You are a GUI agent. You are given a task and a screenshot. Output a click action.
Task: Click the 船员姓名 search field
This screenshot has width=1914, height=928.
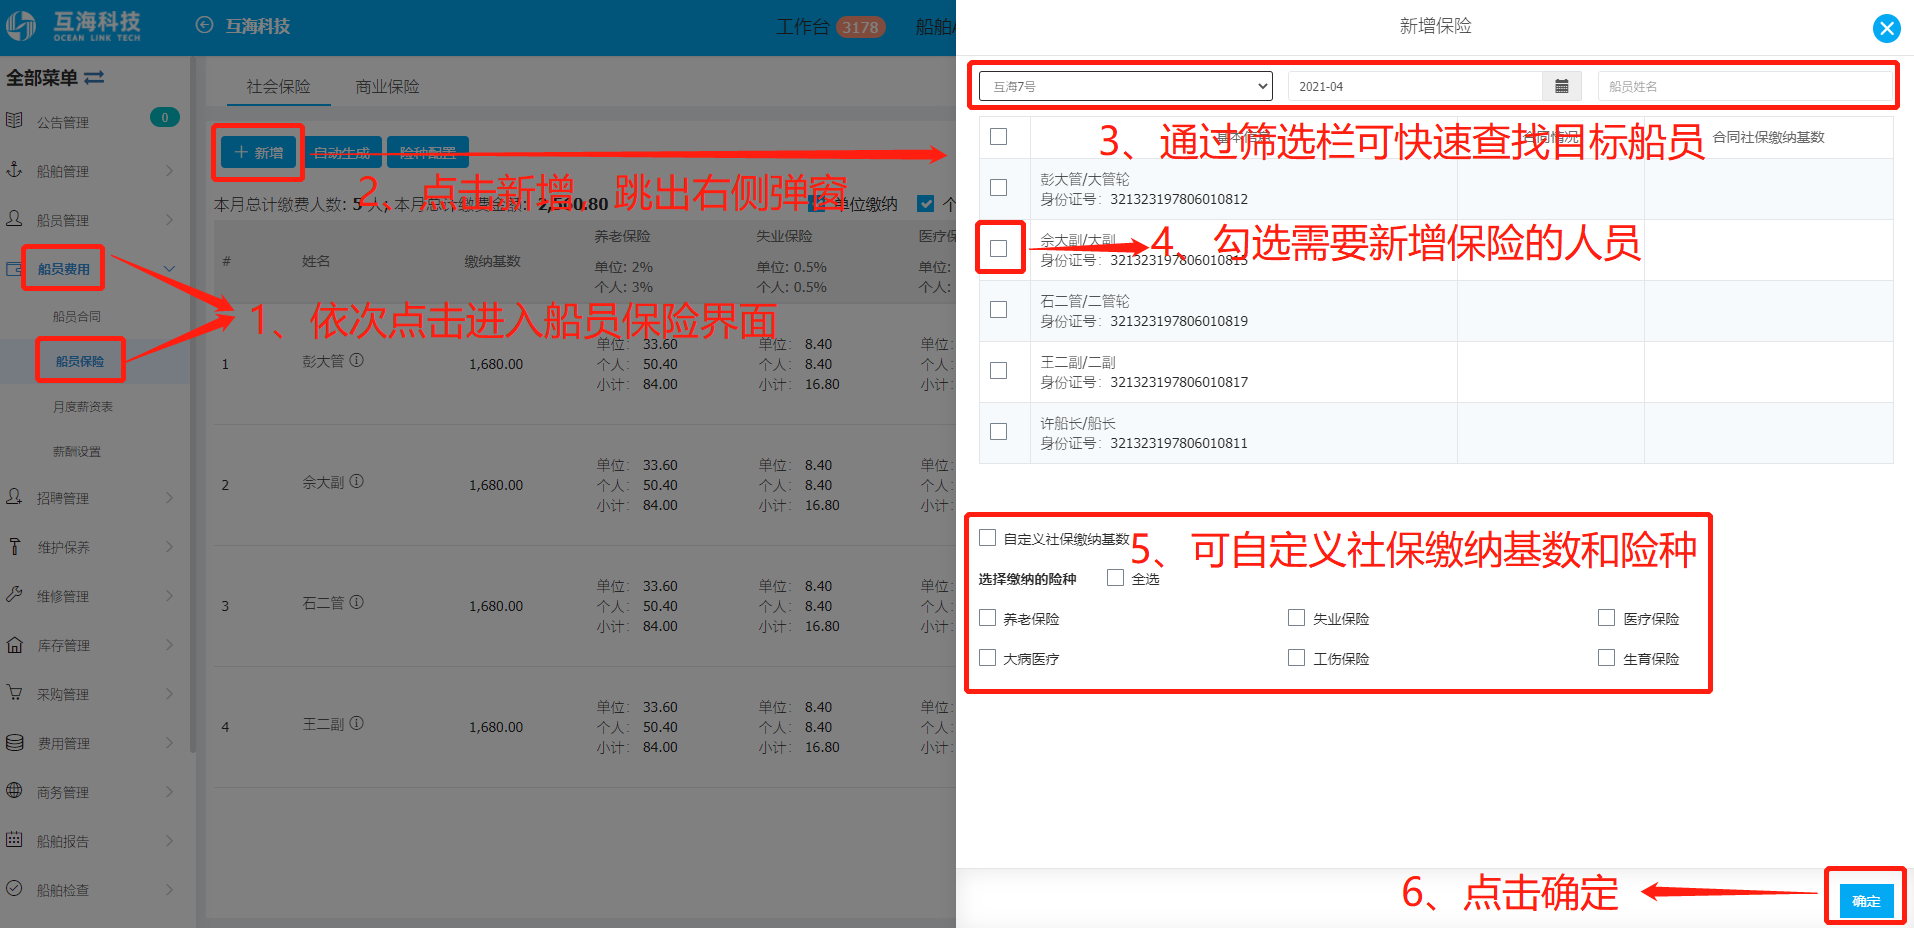[1744, 86]
